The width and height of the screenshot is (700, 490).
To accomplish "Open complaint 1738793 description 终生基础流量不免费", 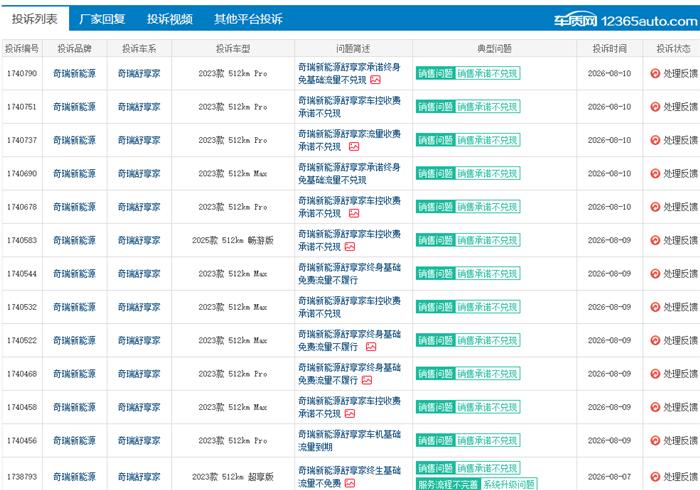I will (x=349, y=477).
